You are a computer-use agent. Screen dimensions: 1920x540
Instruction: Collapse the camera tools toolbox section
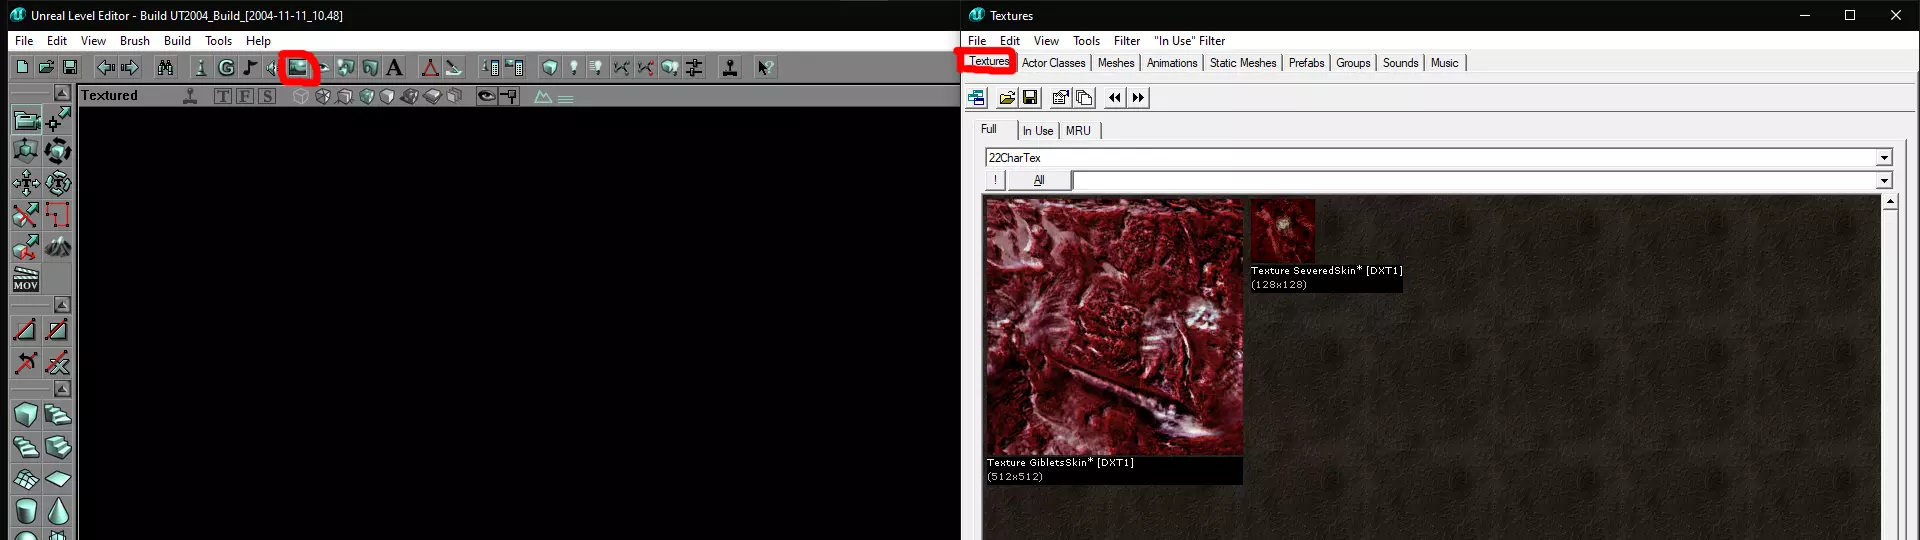tap(62, 92)
